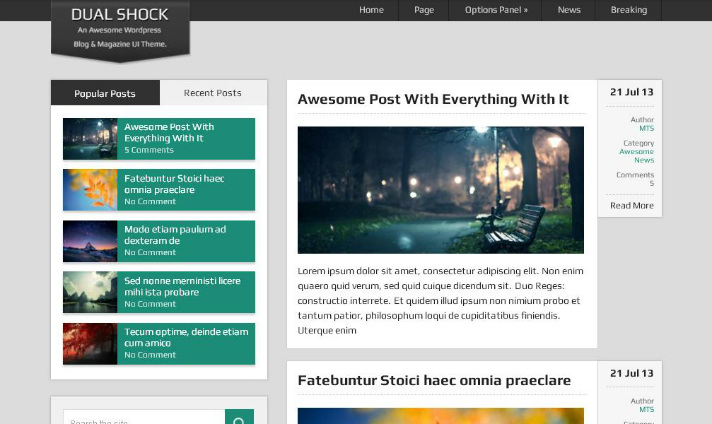Open Sed nonne meministi licere mihi ista probare
Image resolution: width=712 pixels, height=424 pixels.
pos(183,286)
